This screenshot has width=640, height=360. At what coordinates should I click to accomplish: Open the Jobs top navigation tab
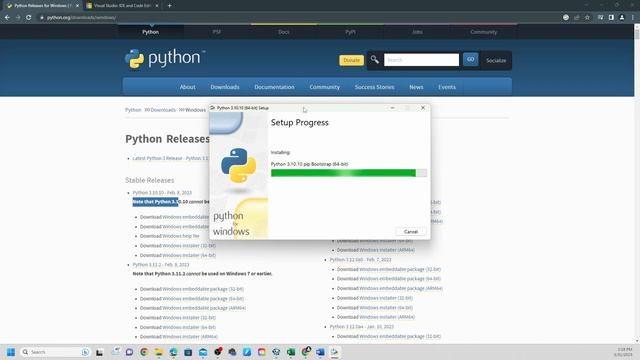pos(417,32)
